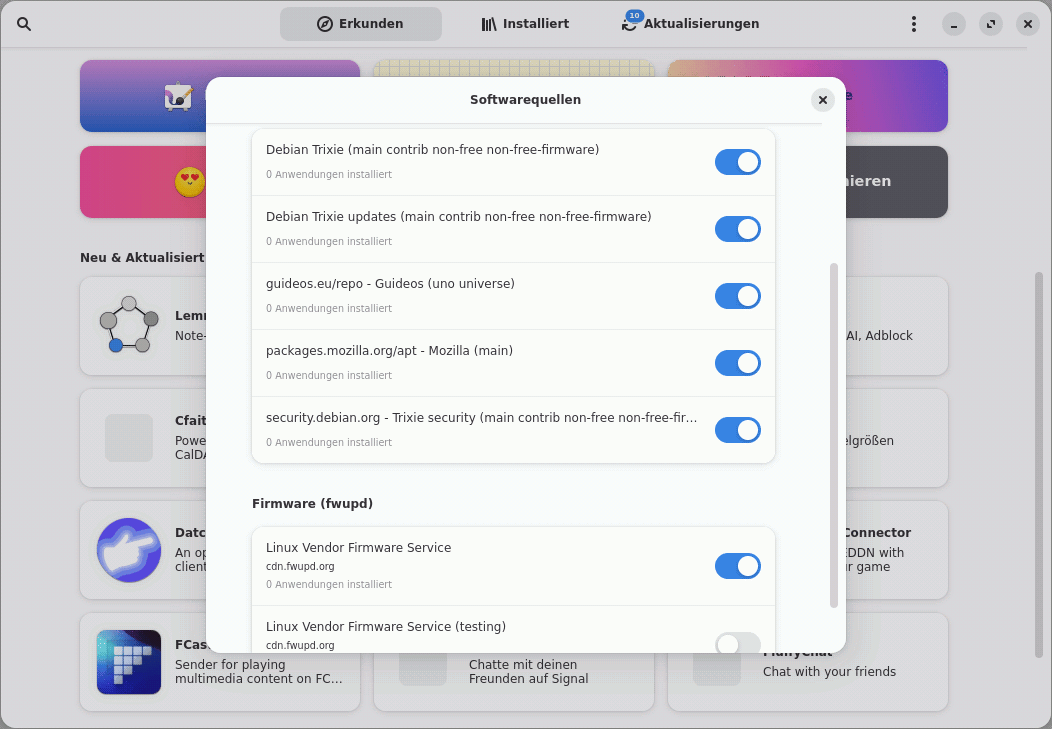Click the drawing board banner icon
Screen dimensions: 1052x729
tap(178, 97)
